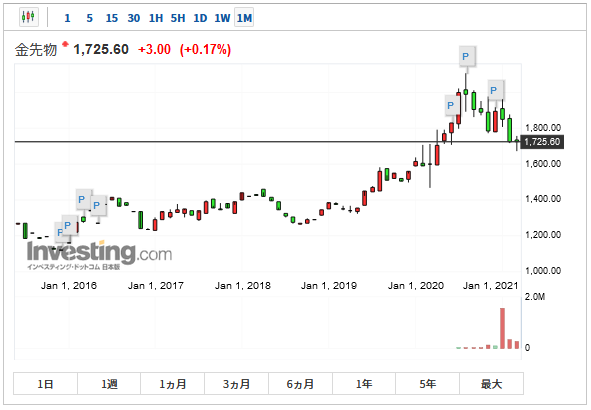Click the red dot indicator beside 金先物
591x410 pixels.
coord(65,44)
